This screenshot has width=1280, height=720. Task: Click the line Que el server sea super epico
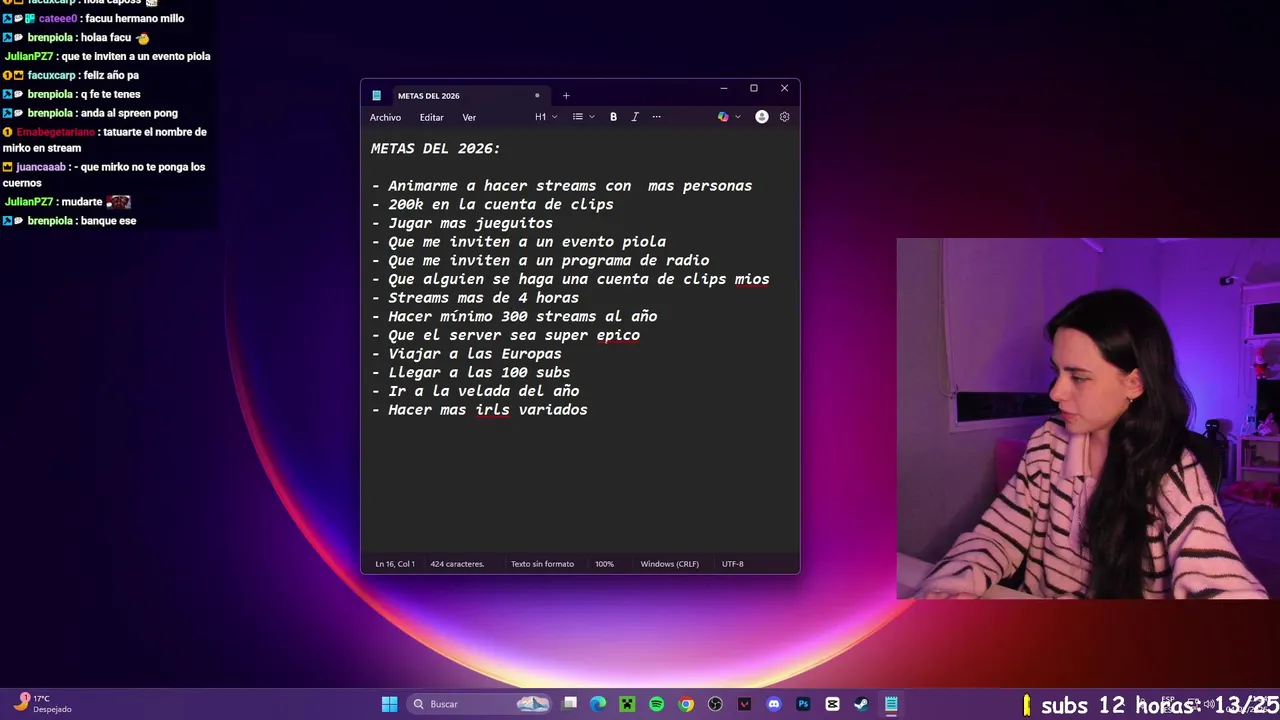click(505, 335)
